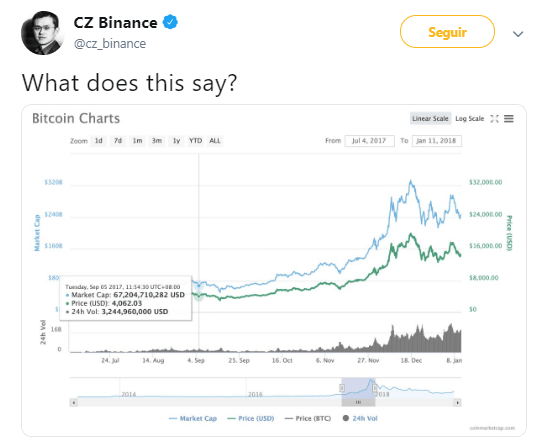Toggle 24h Vol series in legend
This screenshot has width=550, height=444.
pos(360,418)
